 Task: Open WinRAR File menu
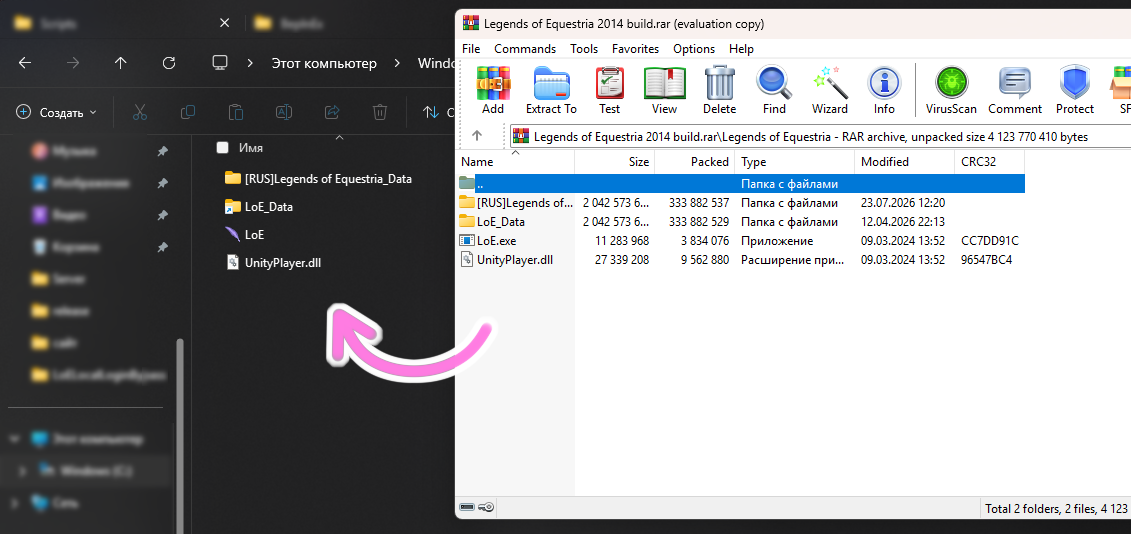[470, 49]
